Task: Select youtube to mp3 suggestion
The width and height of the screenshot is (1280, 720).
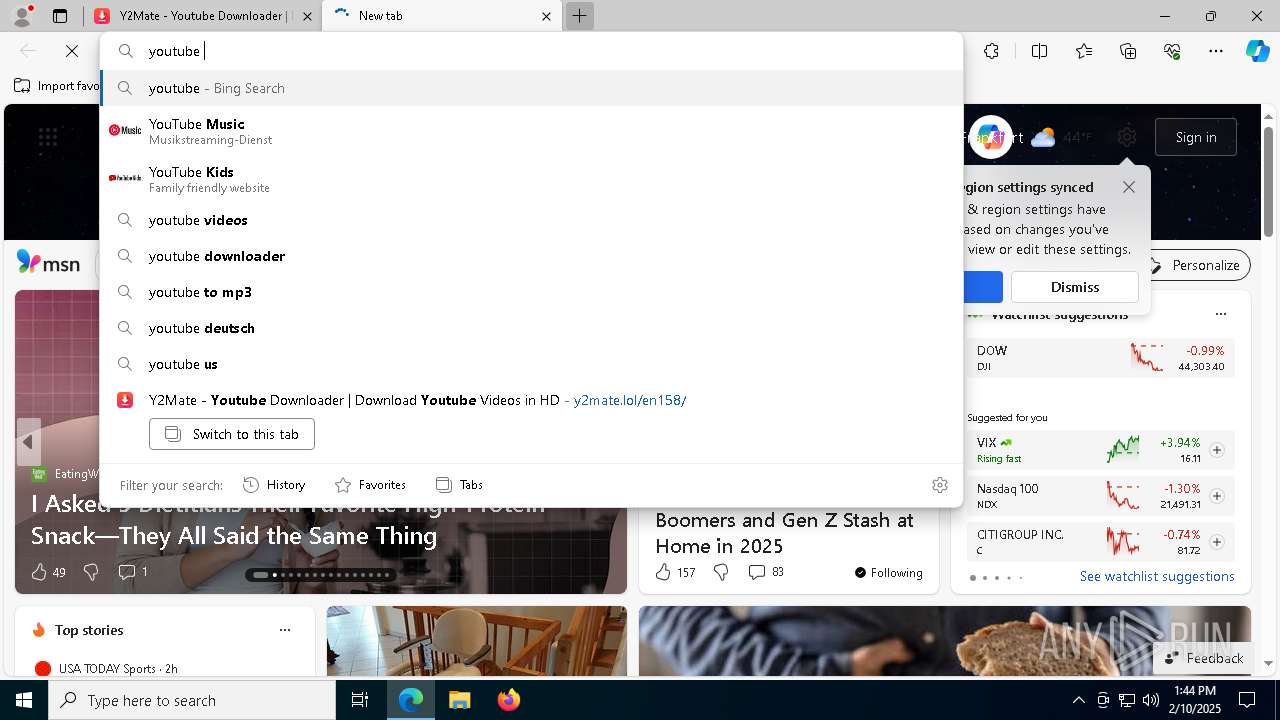Action: 531,292
